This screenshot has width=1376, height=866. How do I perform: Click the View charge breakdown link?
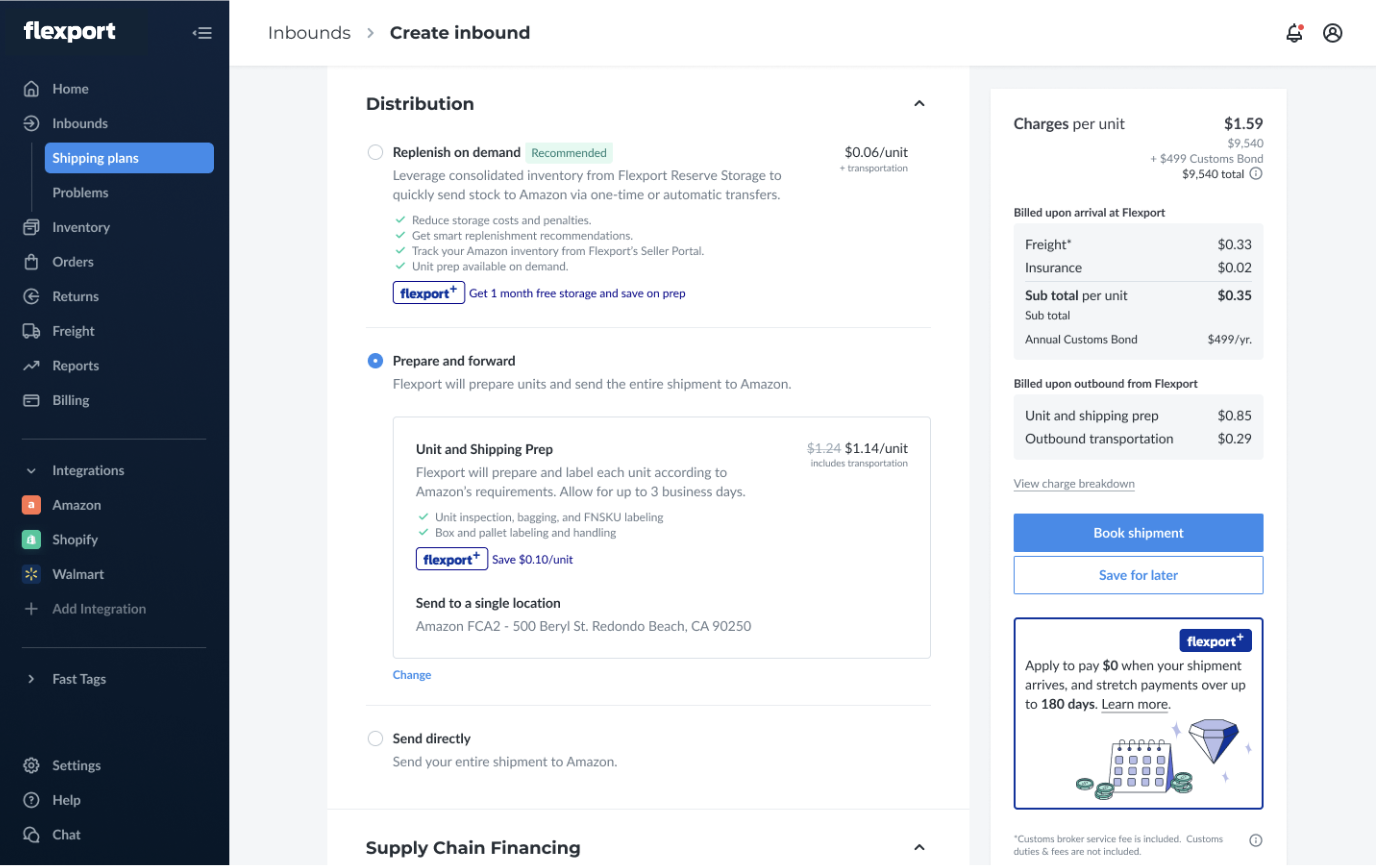click(1074, 484)
